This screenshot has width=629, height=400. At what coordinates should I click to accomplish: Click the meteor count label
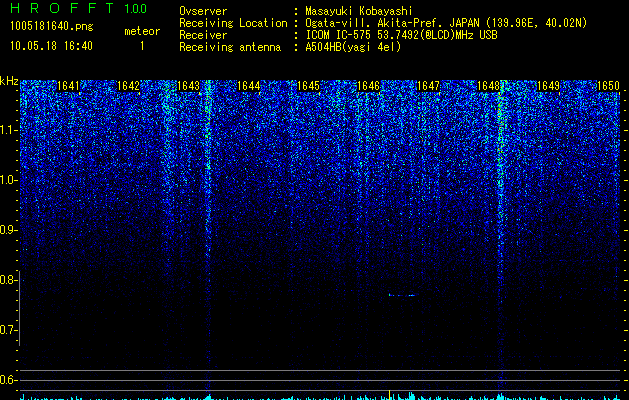click(x=142, y=31)
